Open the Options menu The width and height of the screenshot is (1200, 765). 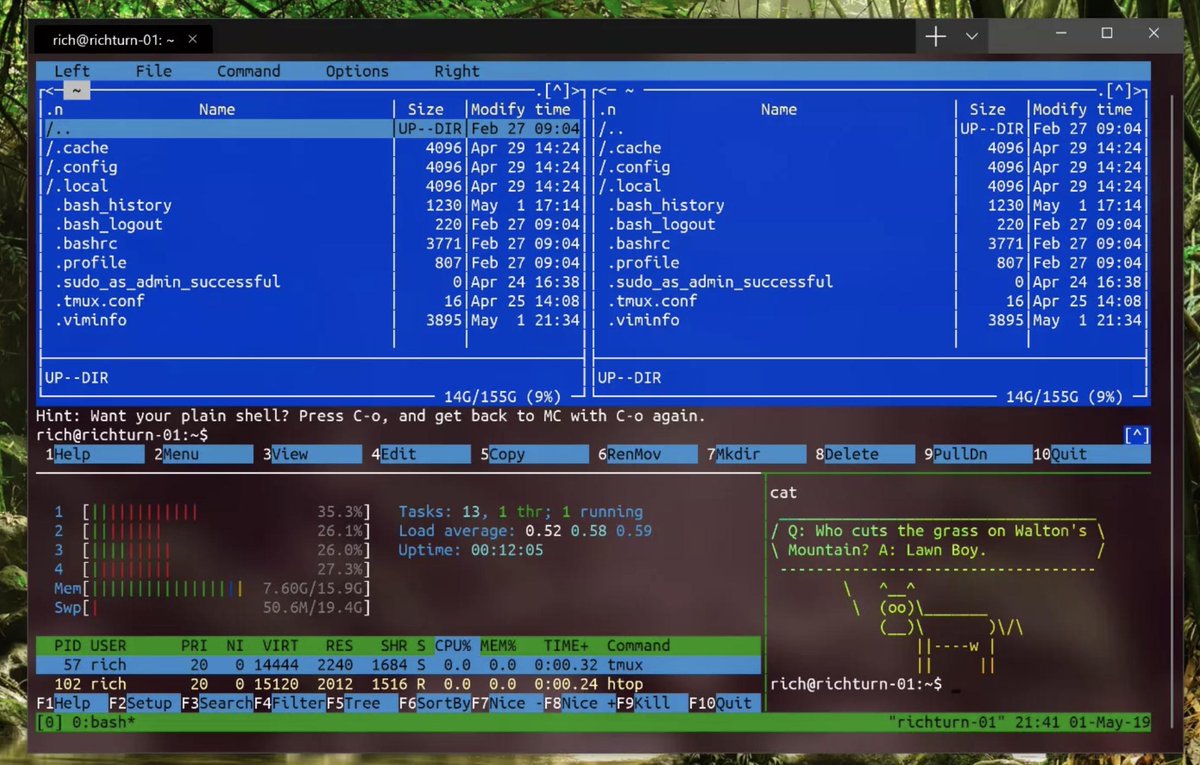click(x=357, y=71)
